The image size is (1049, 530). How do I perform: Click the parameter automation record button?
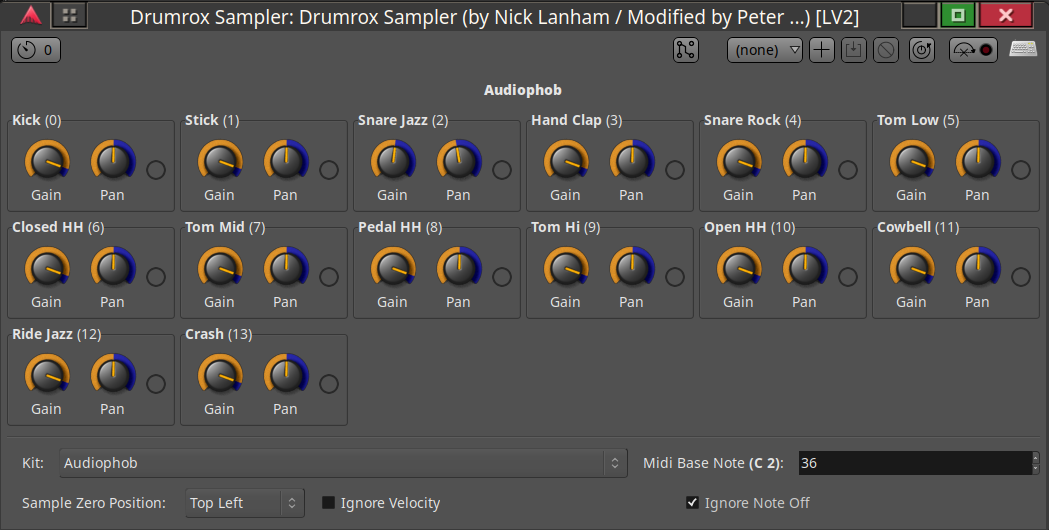click(x=973, y=50)
